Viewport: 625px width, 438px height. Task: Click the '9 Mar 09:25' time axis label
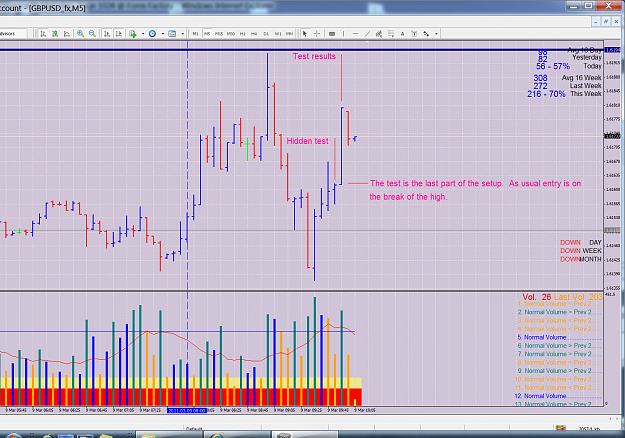coord(312,410)
